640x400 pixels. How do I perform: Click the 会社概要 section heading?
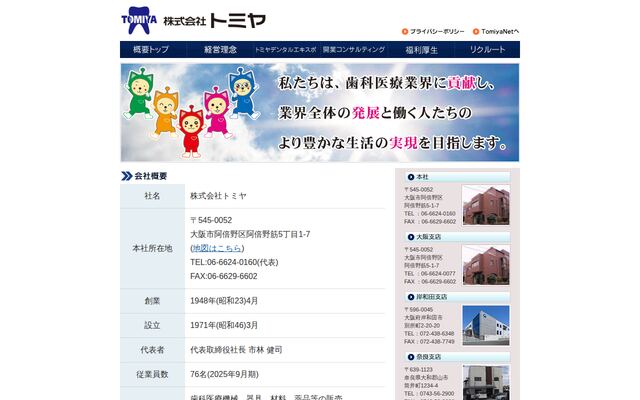(151, 176)
